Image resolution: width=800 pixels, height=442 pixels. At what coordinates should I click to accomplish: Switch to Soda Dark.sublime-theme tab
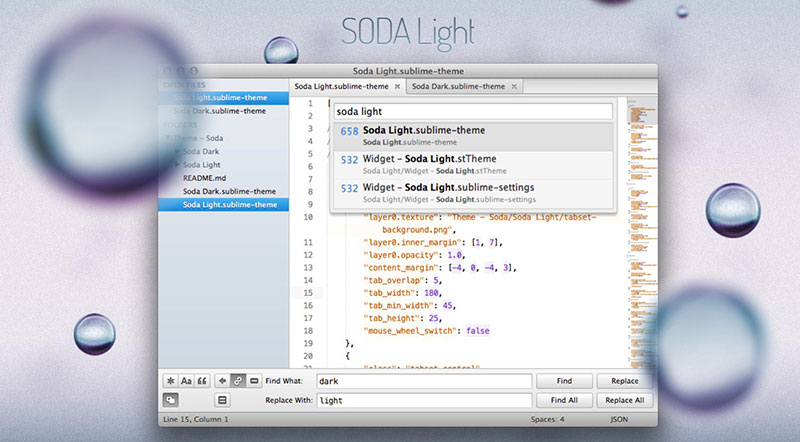pos(463,86)
